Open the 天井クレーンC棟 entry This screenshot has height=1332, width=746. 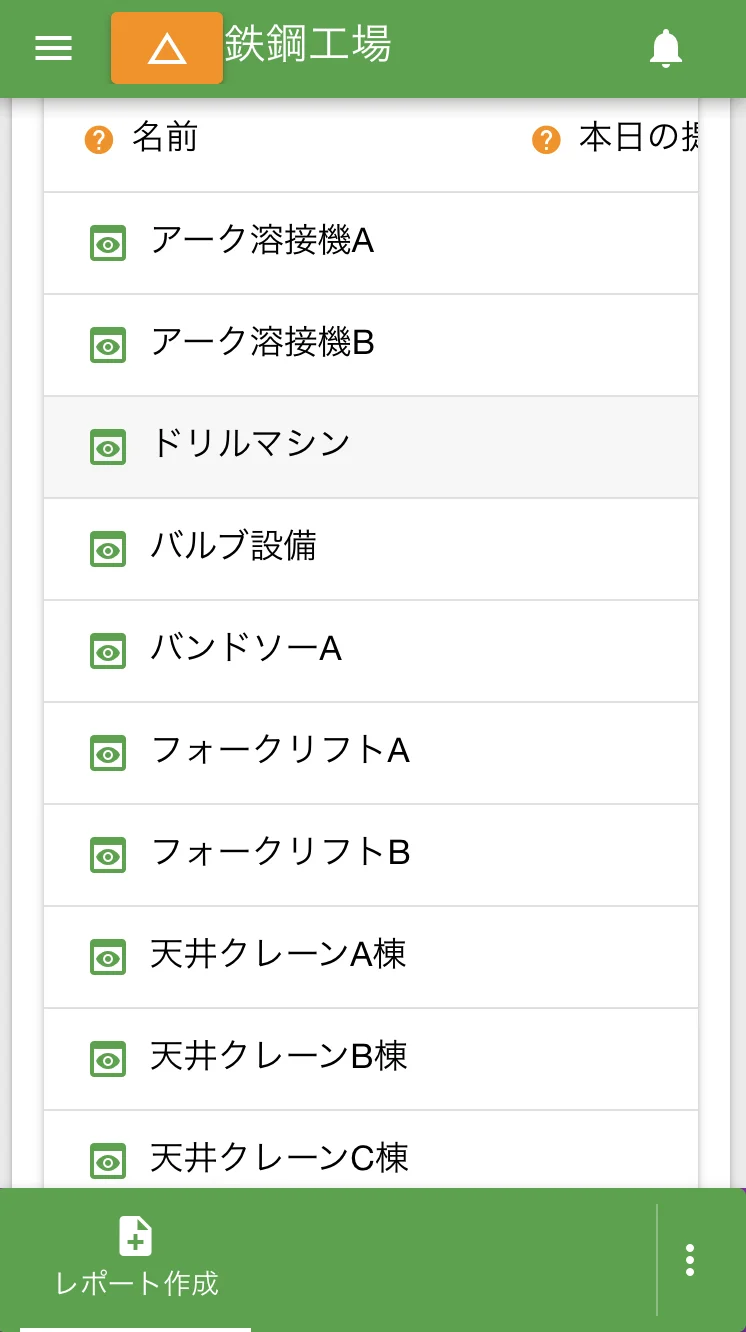click(x=279, y=1158)
